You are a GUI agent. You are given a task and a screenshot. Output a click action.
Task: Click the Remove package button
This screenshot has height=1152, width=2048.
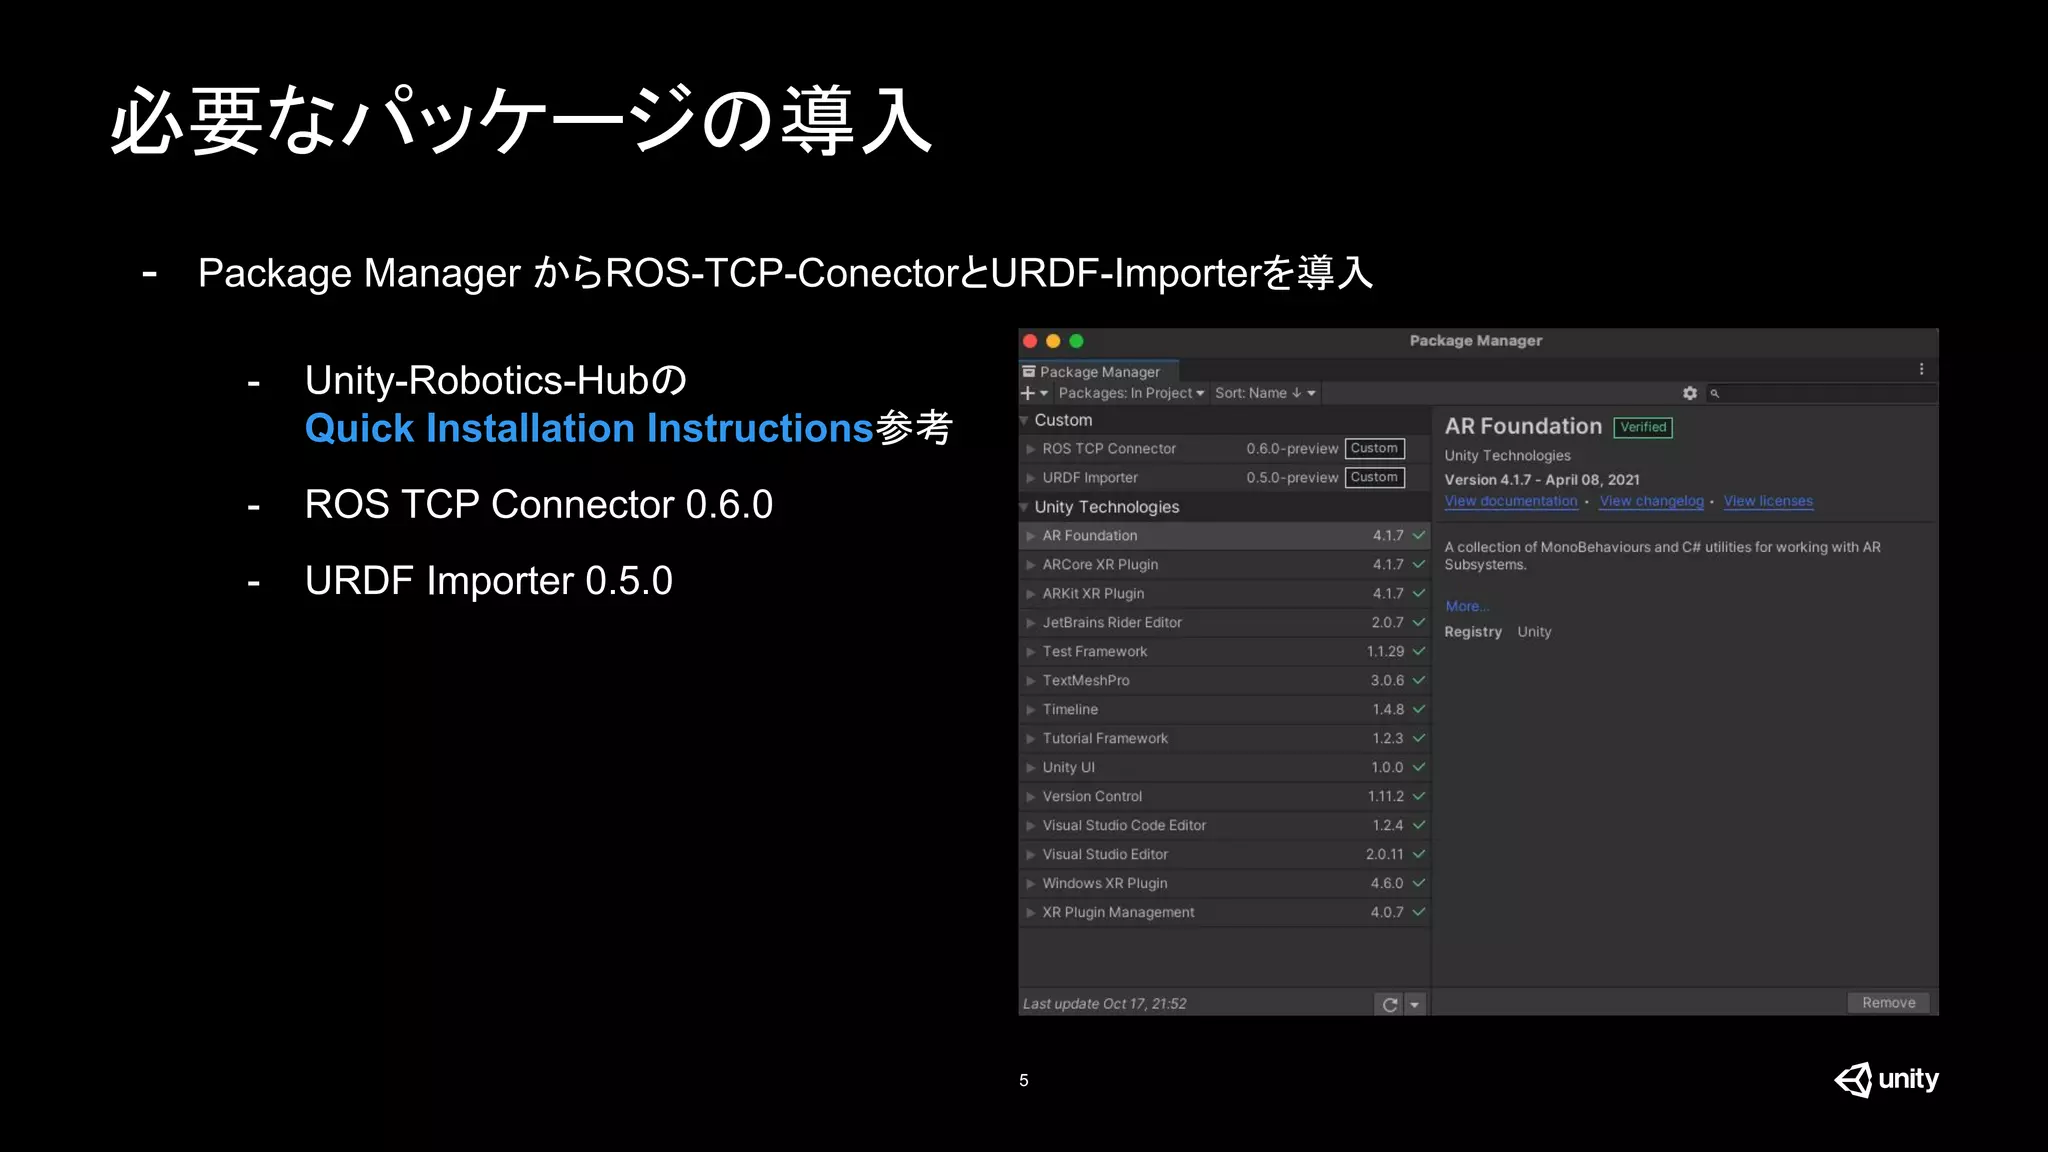(1889, 1002)
